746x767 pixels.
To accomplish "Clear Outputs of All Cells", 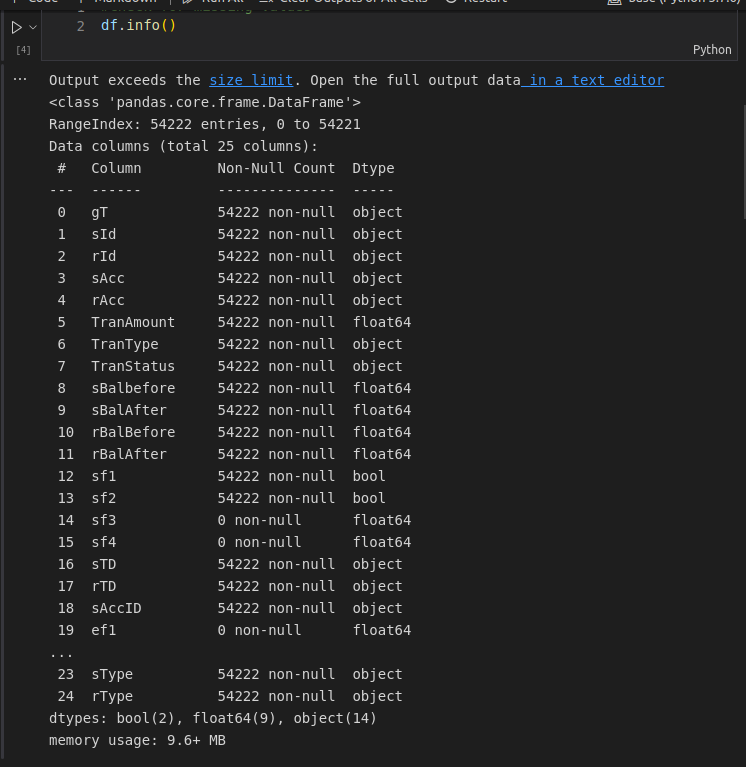I will (x=343, y=2).
